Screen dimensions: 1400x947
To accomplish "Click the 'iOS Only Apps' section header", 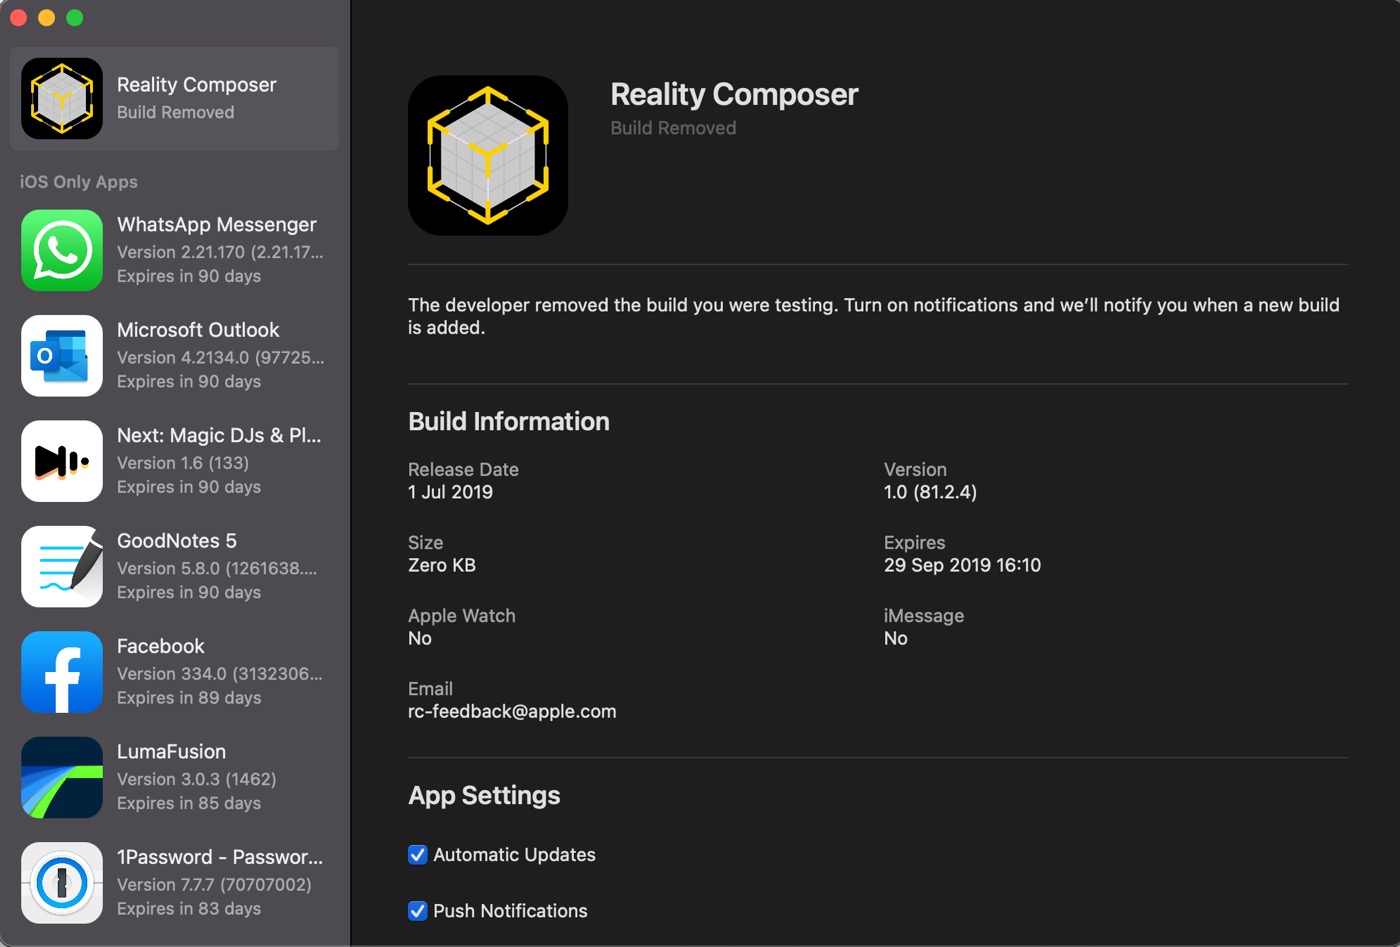I will [x=79, y=182].
